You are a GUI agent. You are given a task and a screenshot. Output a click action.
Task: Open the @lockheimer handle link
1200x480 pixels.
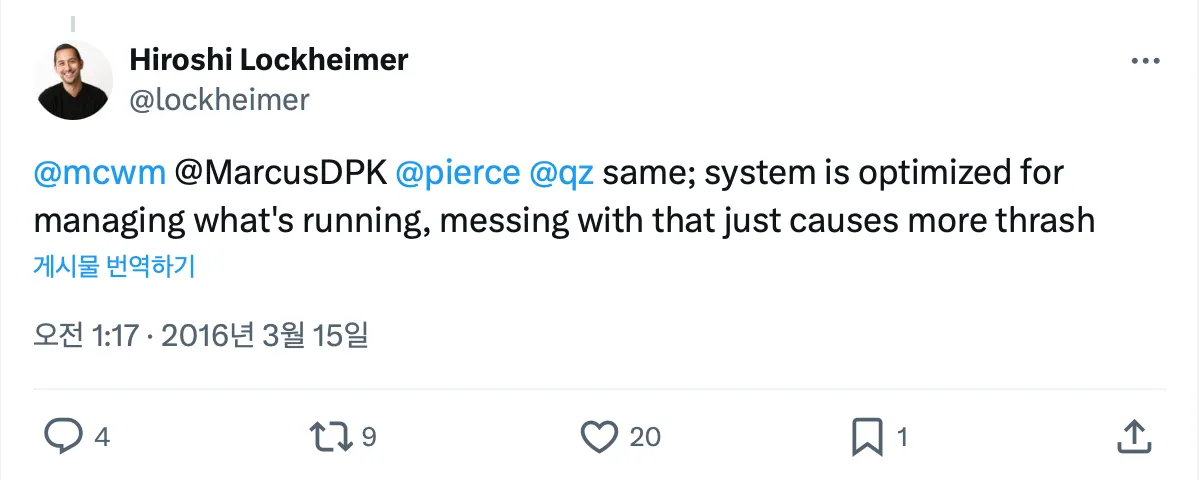click(219, 100)
